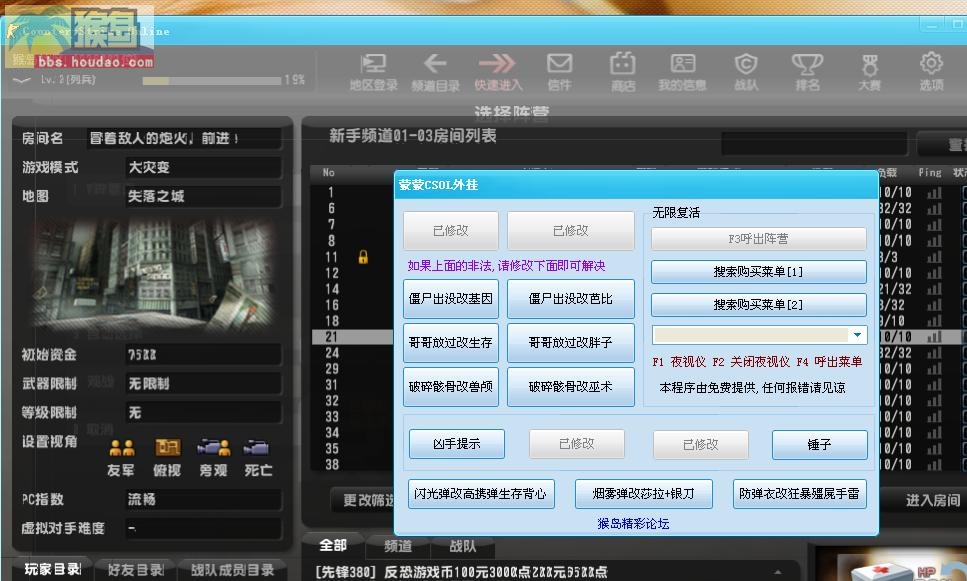Open 大赛 tournament medal icon
This screenshot has width=967, height=581.
[870, 64]
